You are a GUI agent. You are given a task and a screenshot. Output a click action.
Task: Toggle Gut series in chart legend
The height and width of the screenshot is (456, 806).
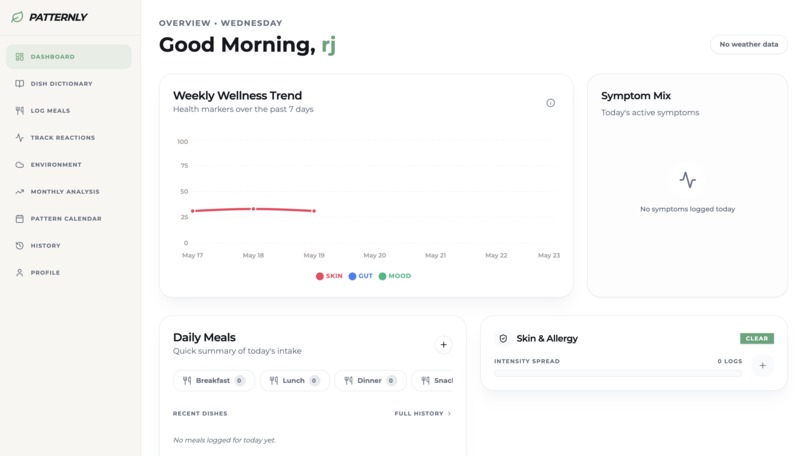coord(360,276)
